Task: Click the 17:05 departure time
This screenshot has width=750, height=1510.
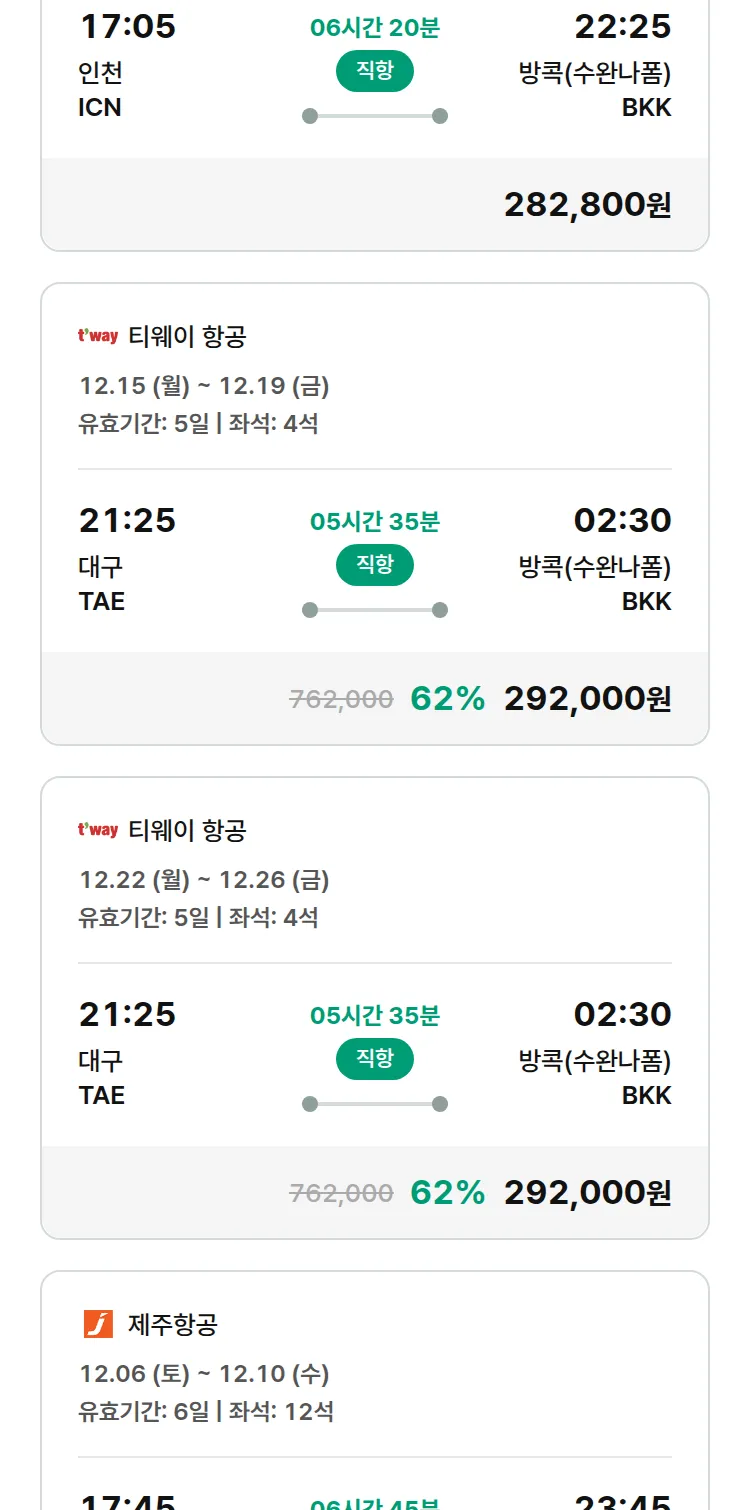Action: coord(127,27)
